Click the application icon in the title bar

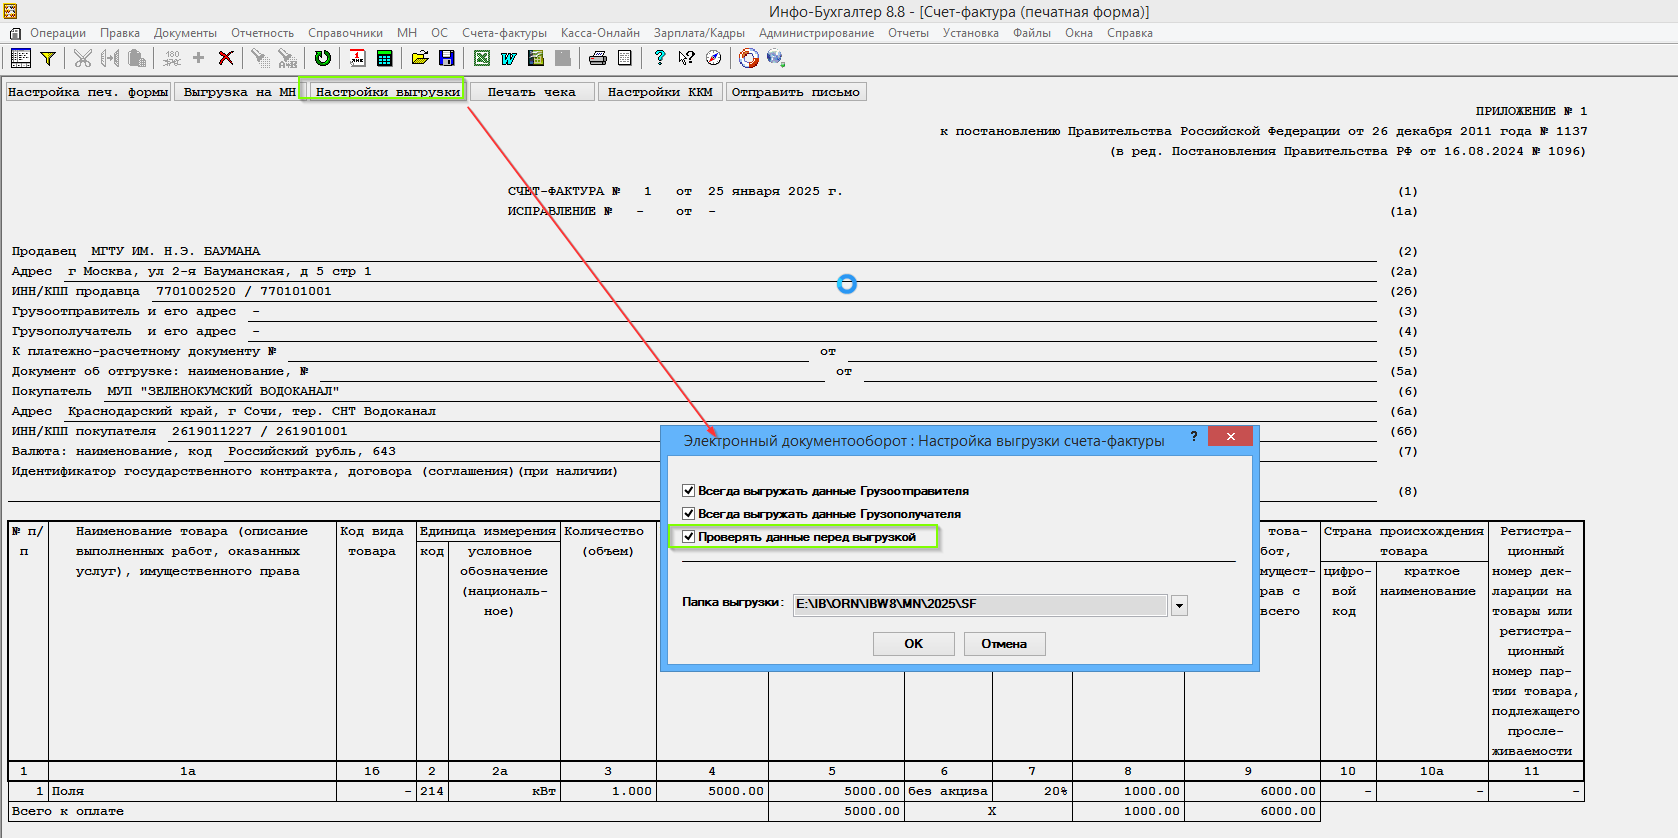[x=10, y=11]
